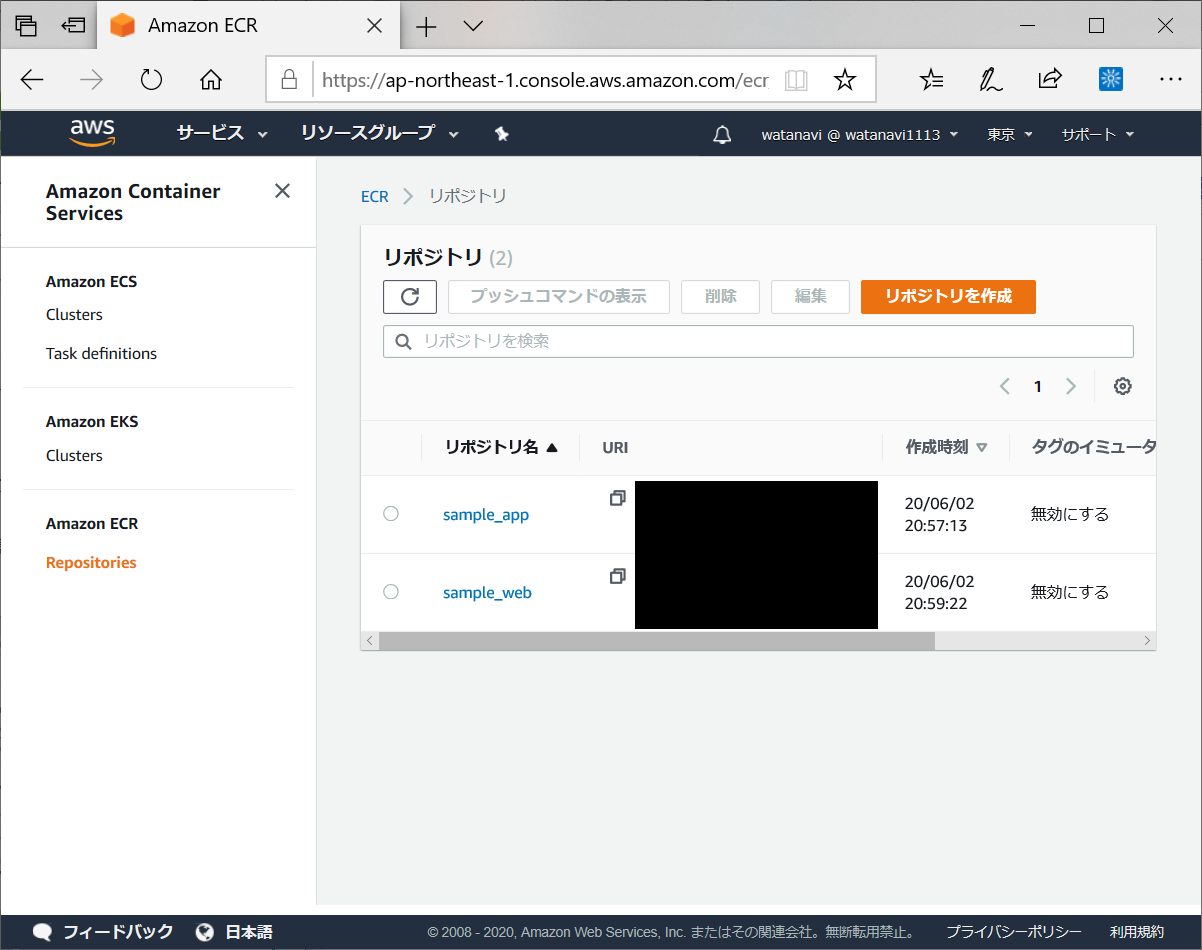Image resolution: width=1202 pixels, height=950 pixels.
Task: Go to the next page arrow in pagination
Action: 1071,386
